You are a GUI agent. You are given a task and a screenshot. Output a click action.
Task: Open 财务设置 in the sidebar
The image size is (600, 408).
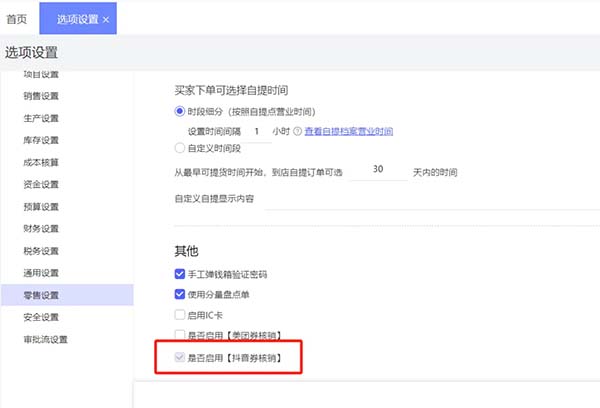point(41,229)
